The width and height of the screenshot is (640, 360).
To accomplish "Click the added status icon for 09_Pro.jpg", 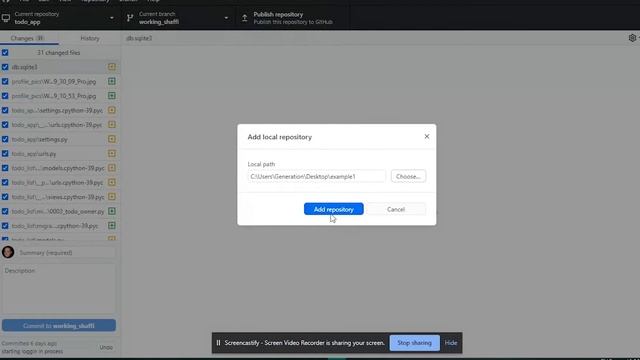I will (111, 81).
